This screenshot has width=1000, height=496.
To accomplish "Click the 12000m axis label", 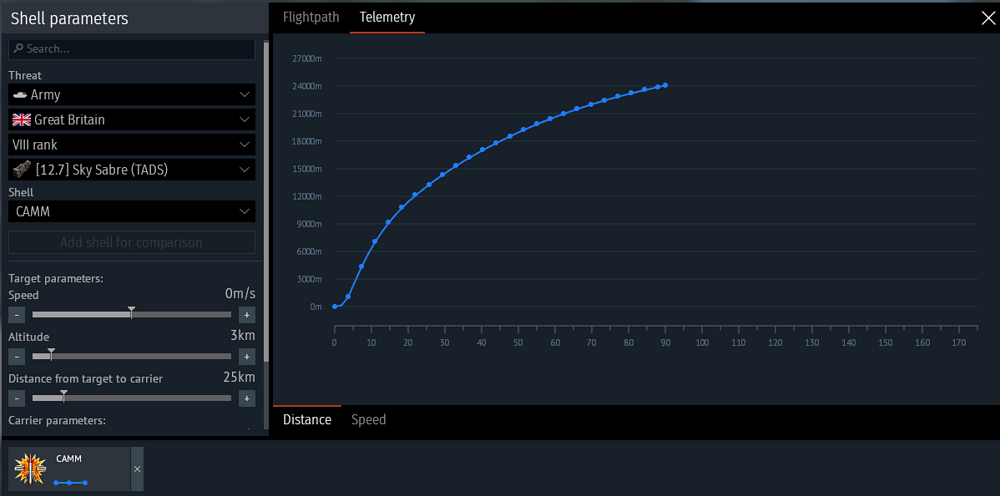I will pos(307,196).
